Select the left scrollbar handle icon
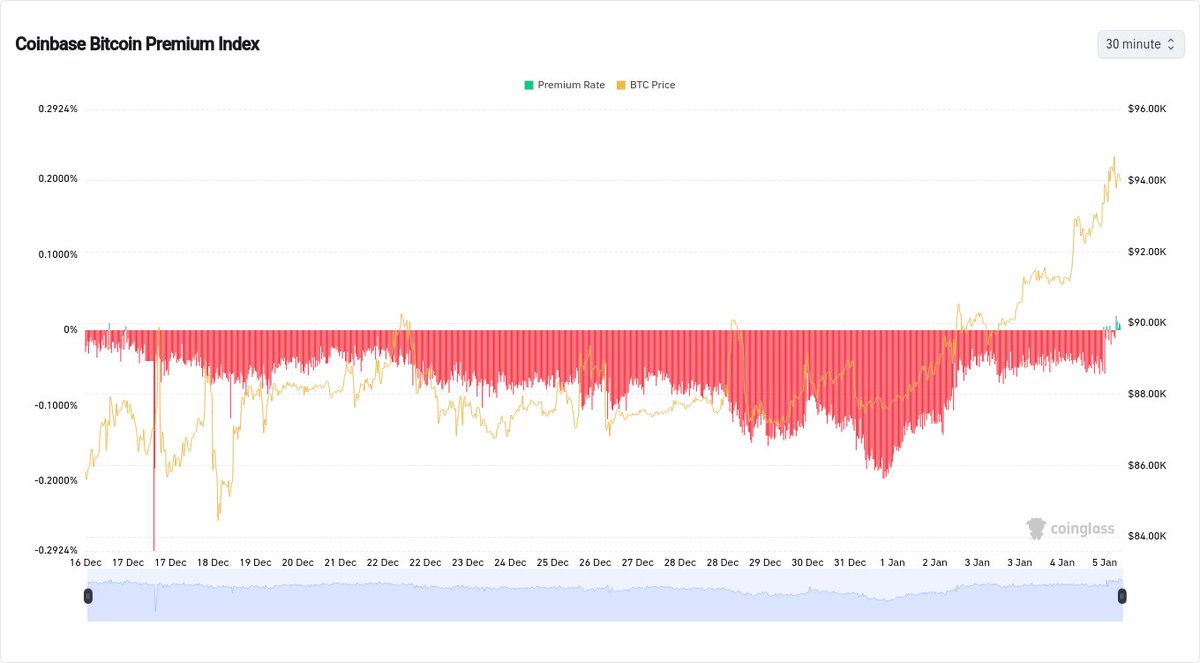Screen dimensions: 1200x663 point(88,595)
